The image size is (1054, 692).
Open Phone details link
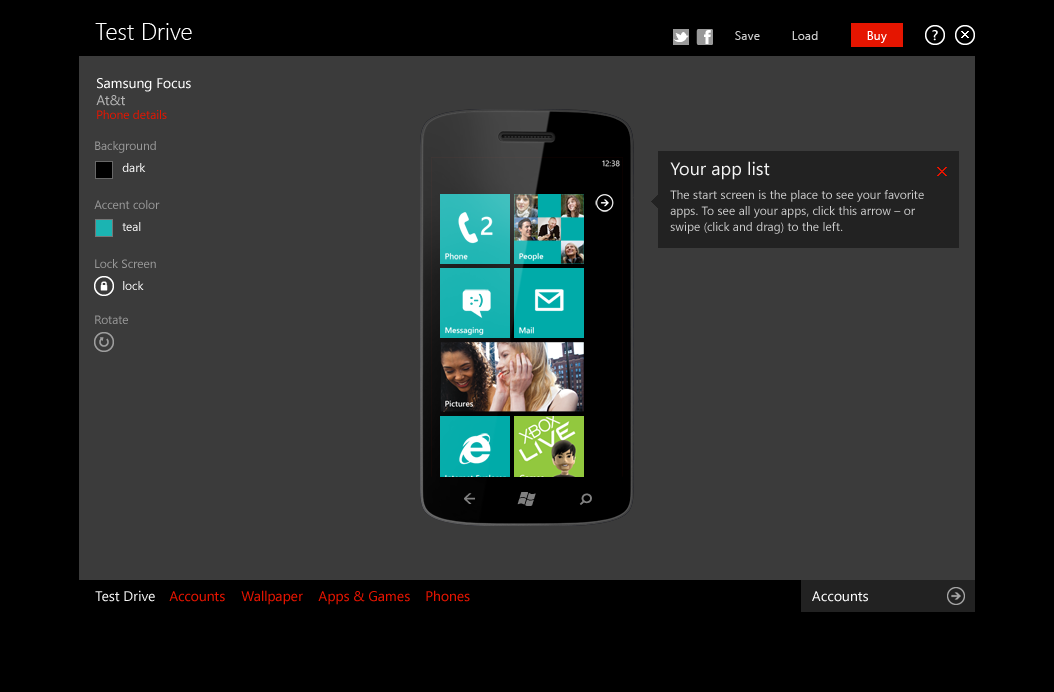131,115
